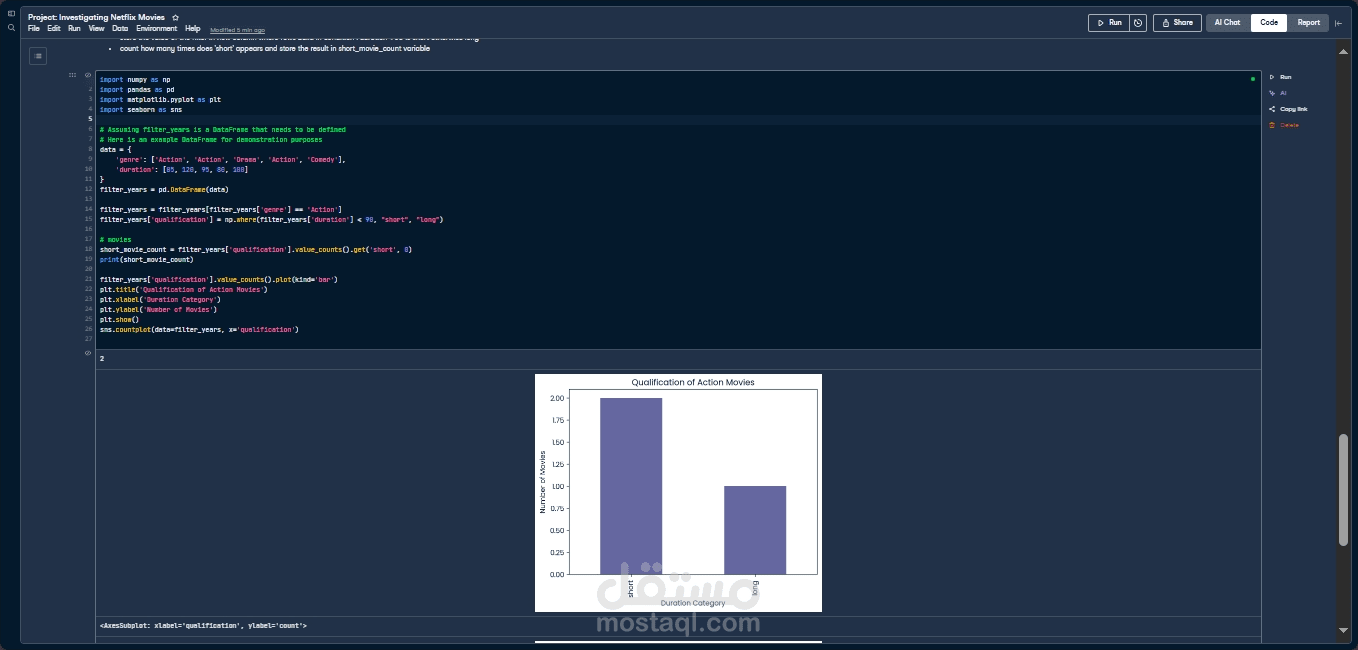The height and width of the screenshot is (650, 1358).
Task: Open the File menu
Action: (x=34, y=29)
